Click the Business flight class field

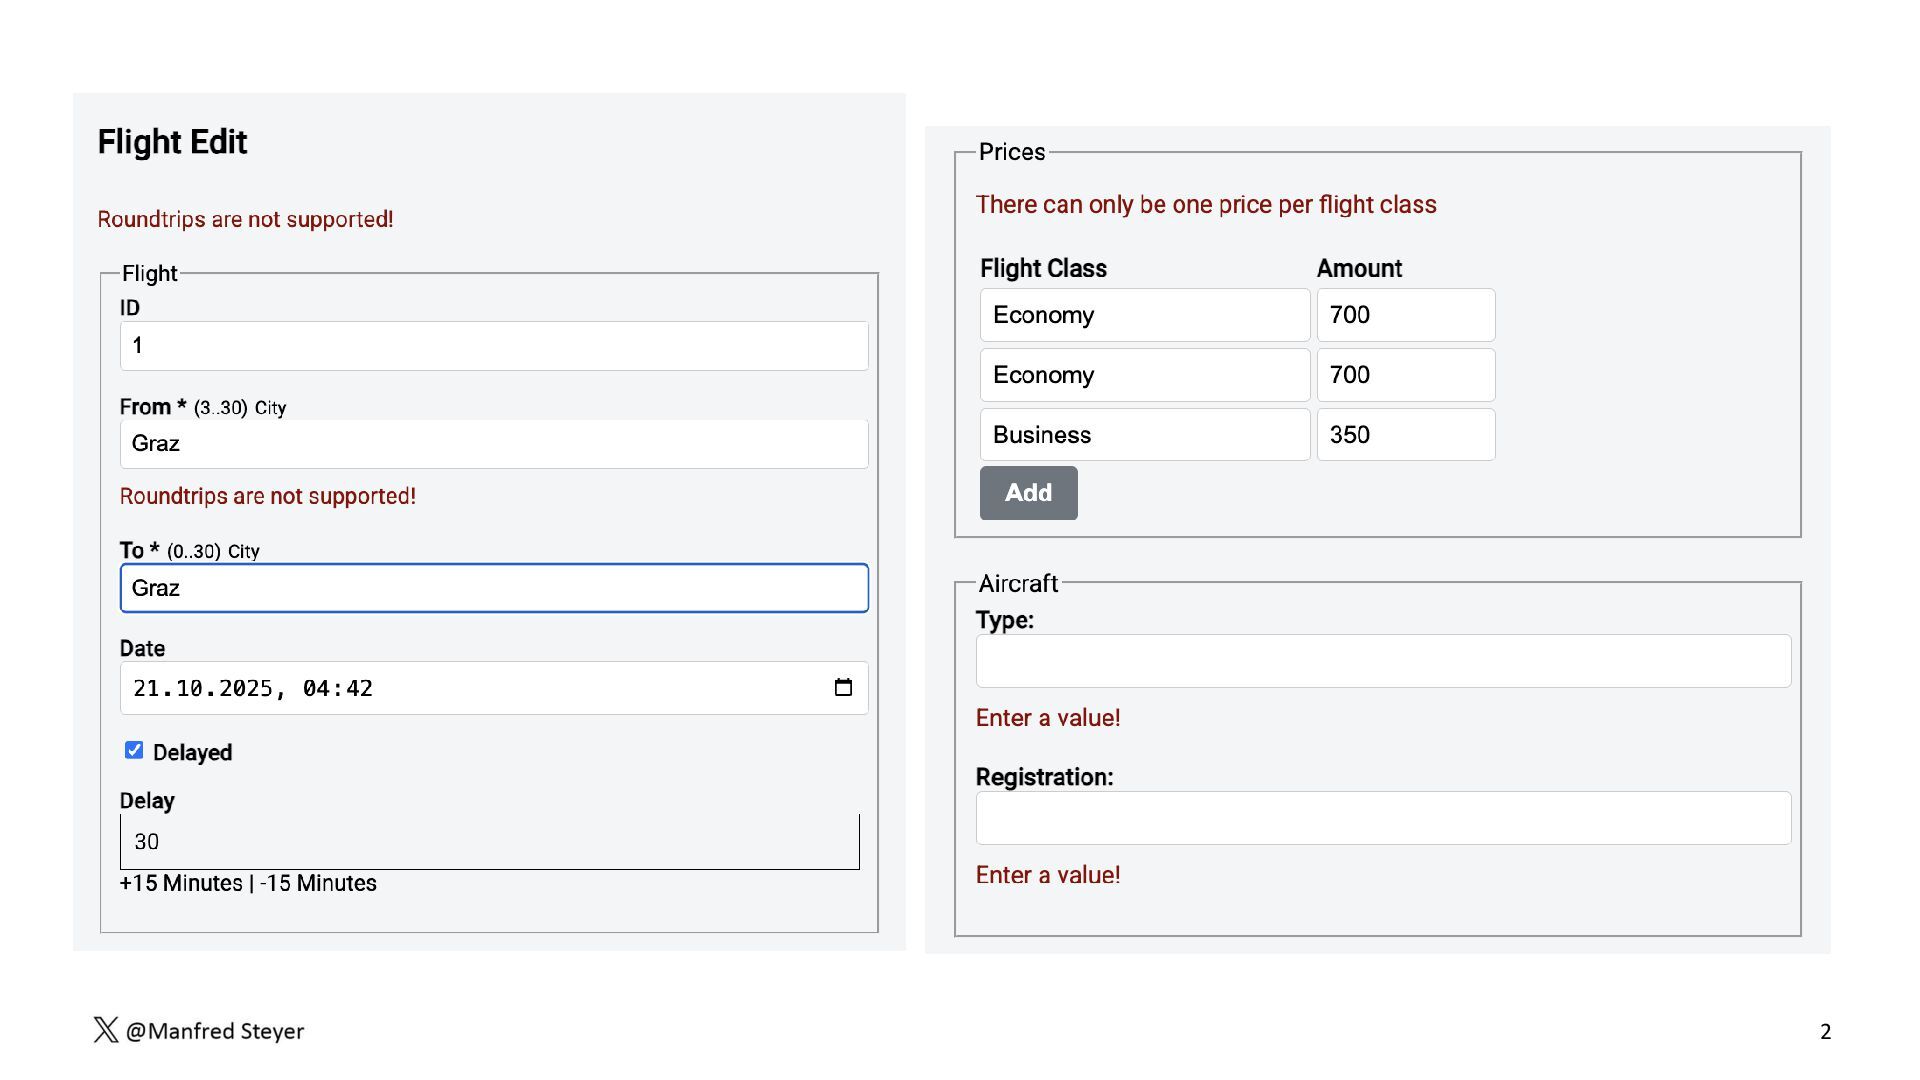pyautogui.click(x=1144, y=435)
